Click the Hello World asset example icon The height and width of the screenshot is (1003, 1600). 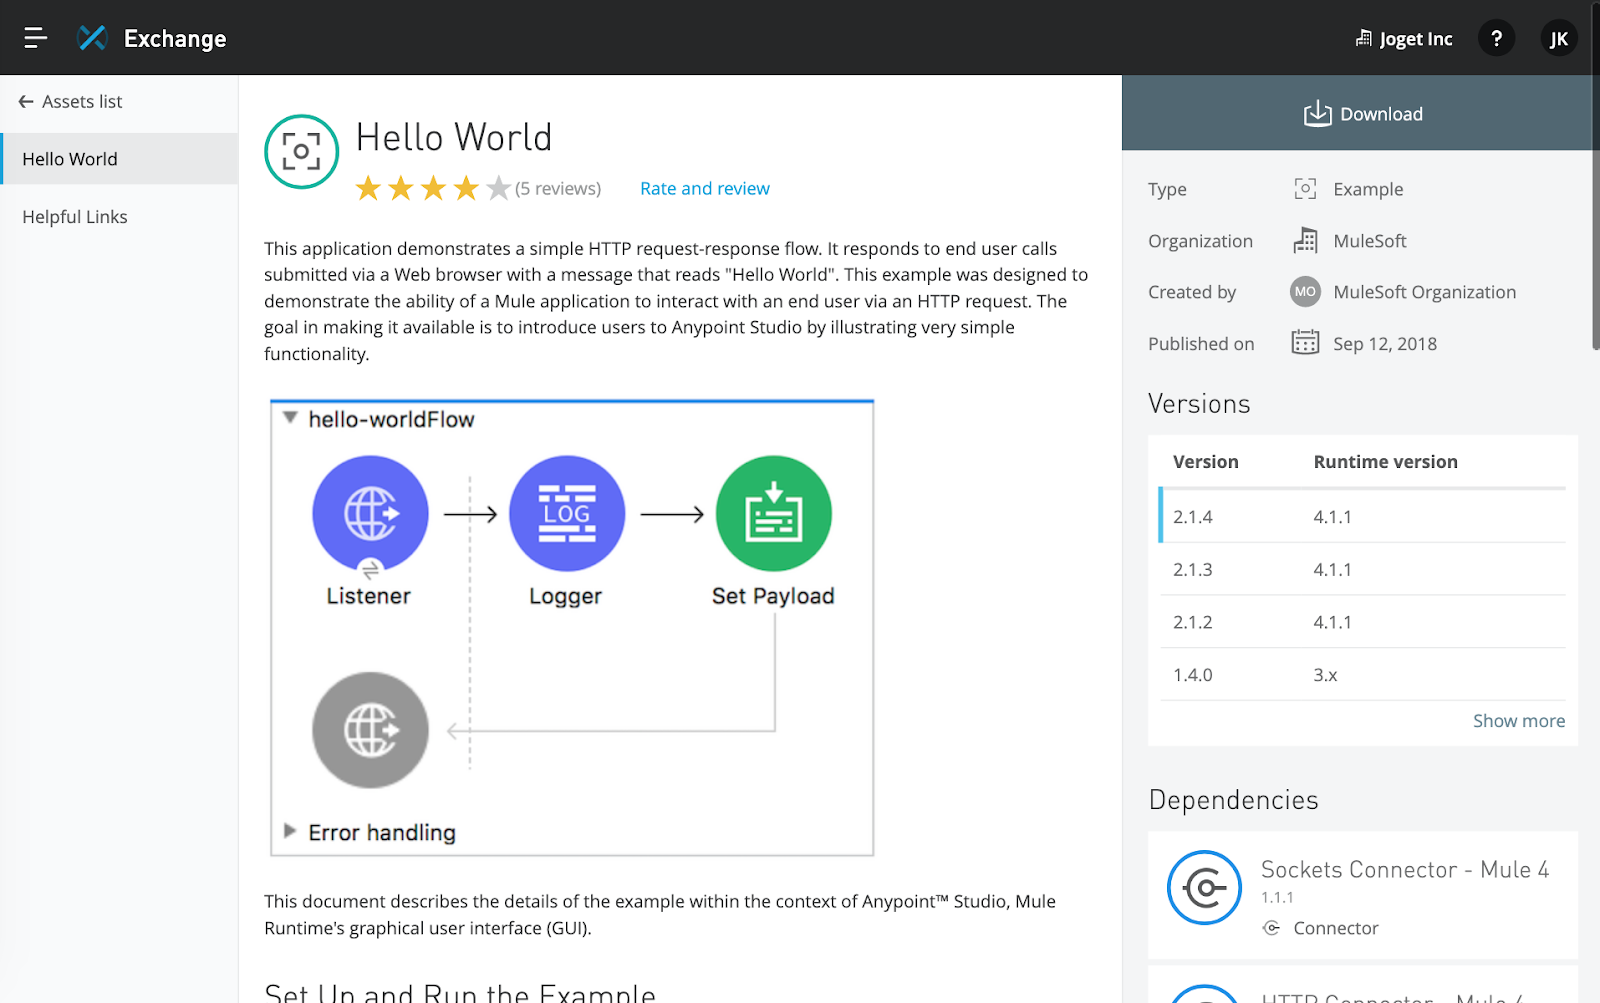tap(301, 152)
